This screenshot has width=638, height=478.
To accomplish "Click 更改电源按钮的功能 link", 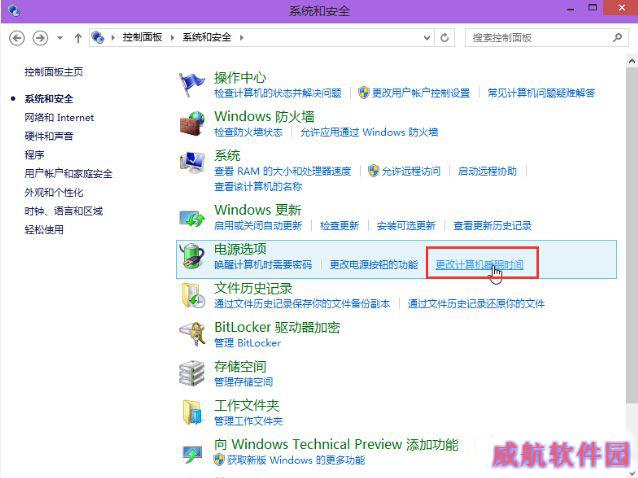I will 374,265.
